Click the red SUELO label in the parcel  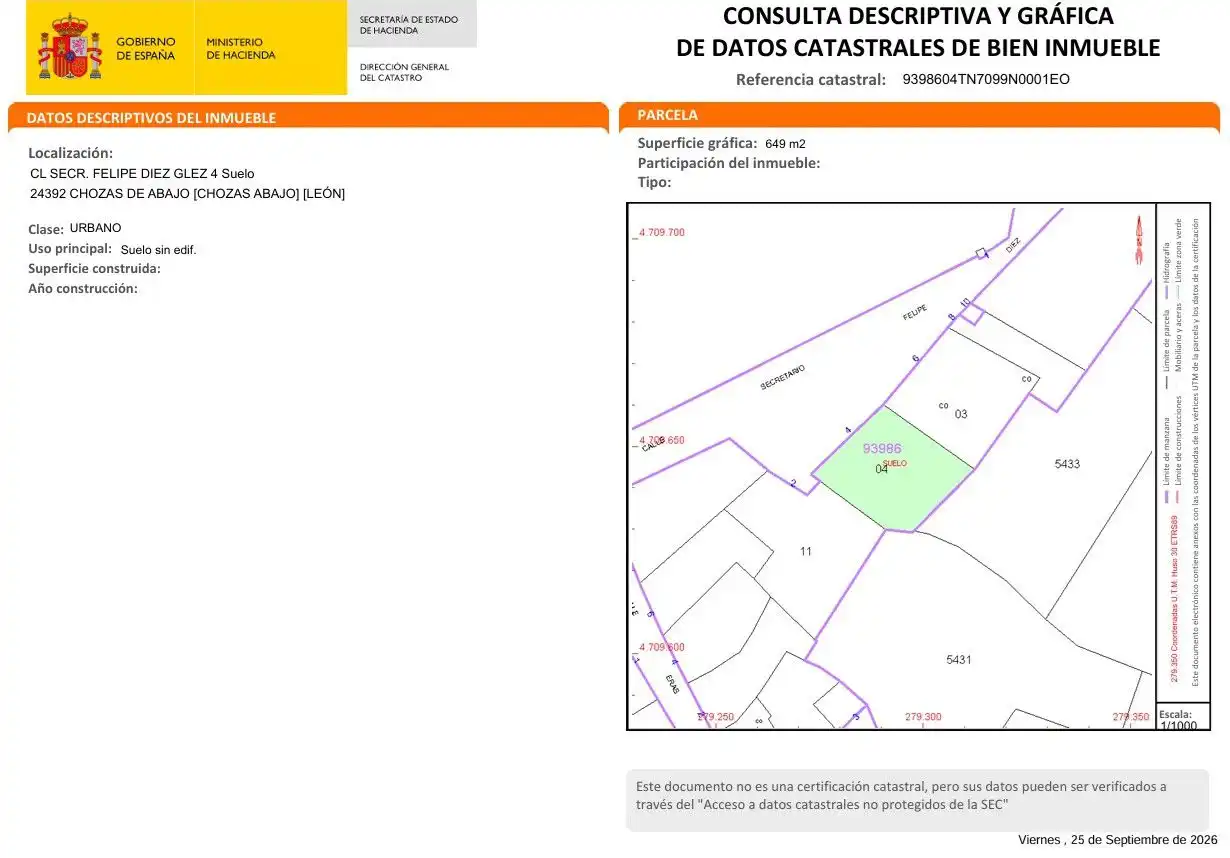(895, 463)
